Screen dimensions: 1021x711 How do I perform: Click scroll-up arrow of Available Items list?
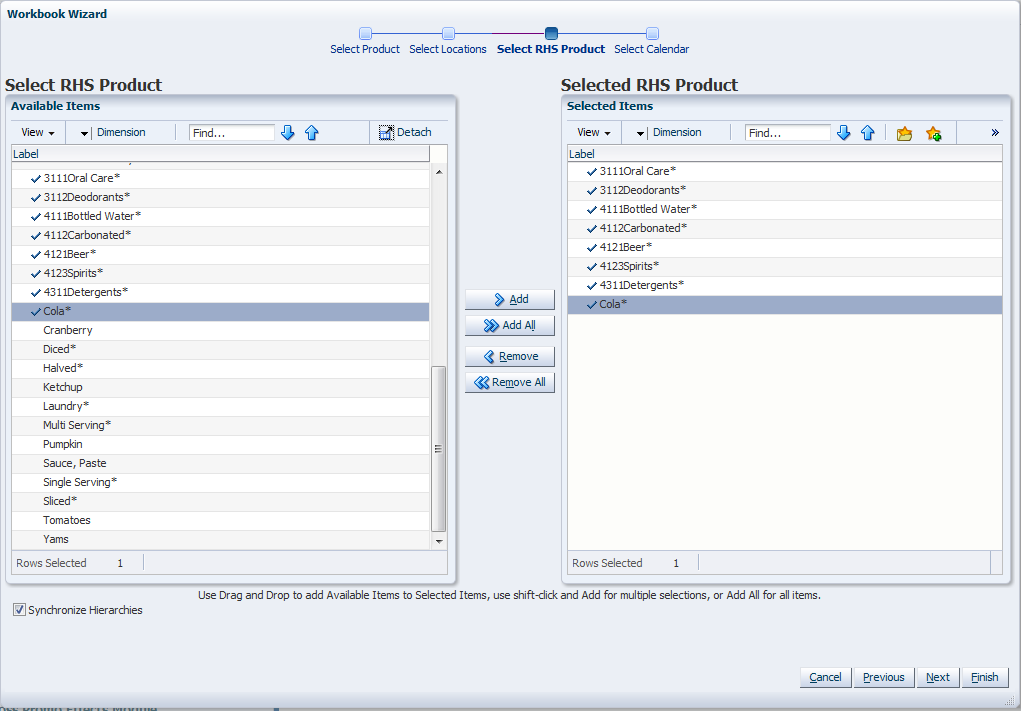[x=439, y=172]
